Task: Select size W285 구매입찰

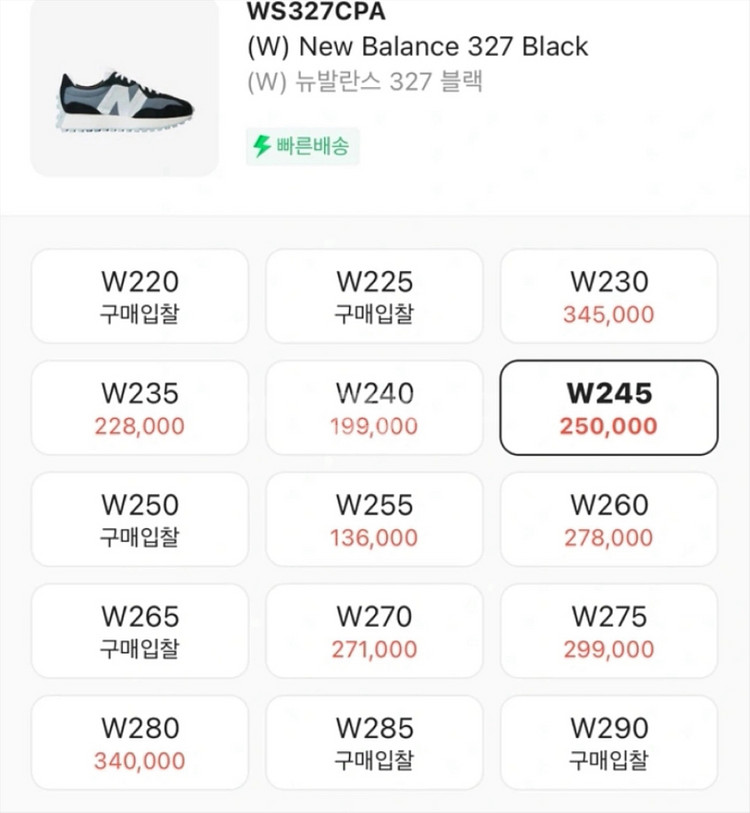Action: click(374, 743)
